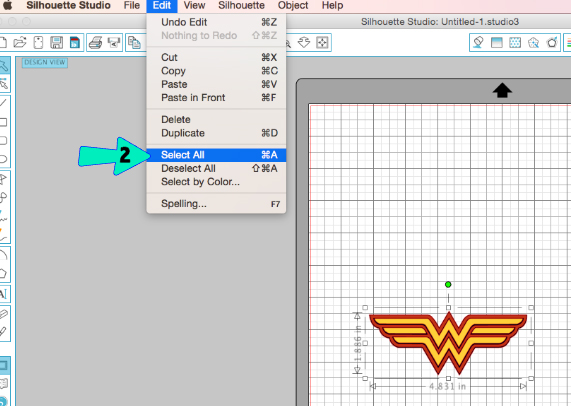Select the Draw a Rectangle tool
571x406 pixels.
coord(4,122)
